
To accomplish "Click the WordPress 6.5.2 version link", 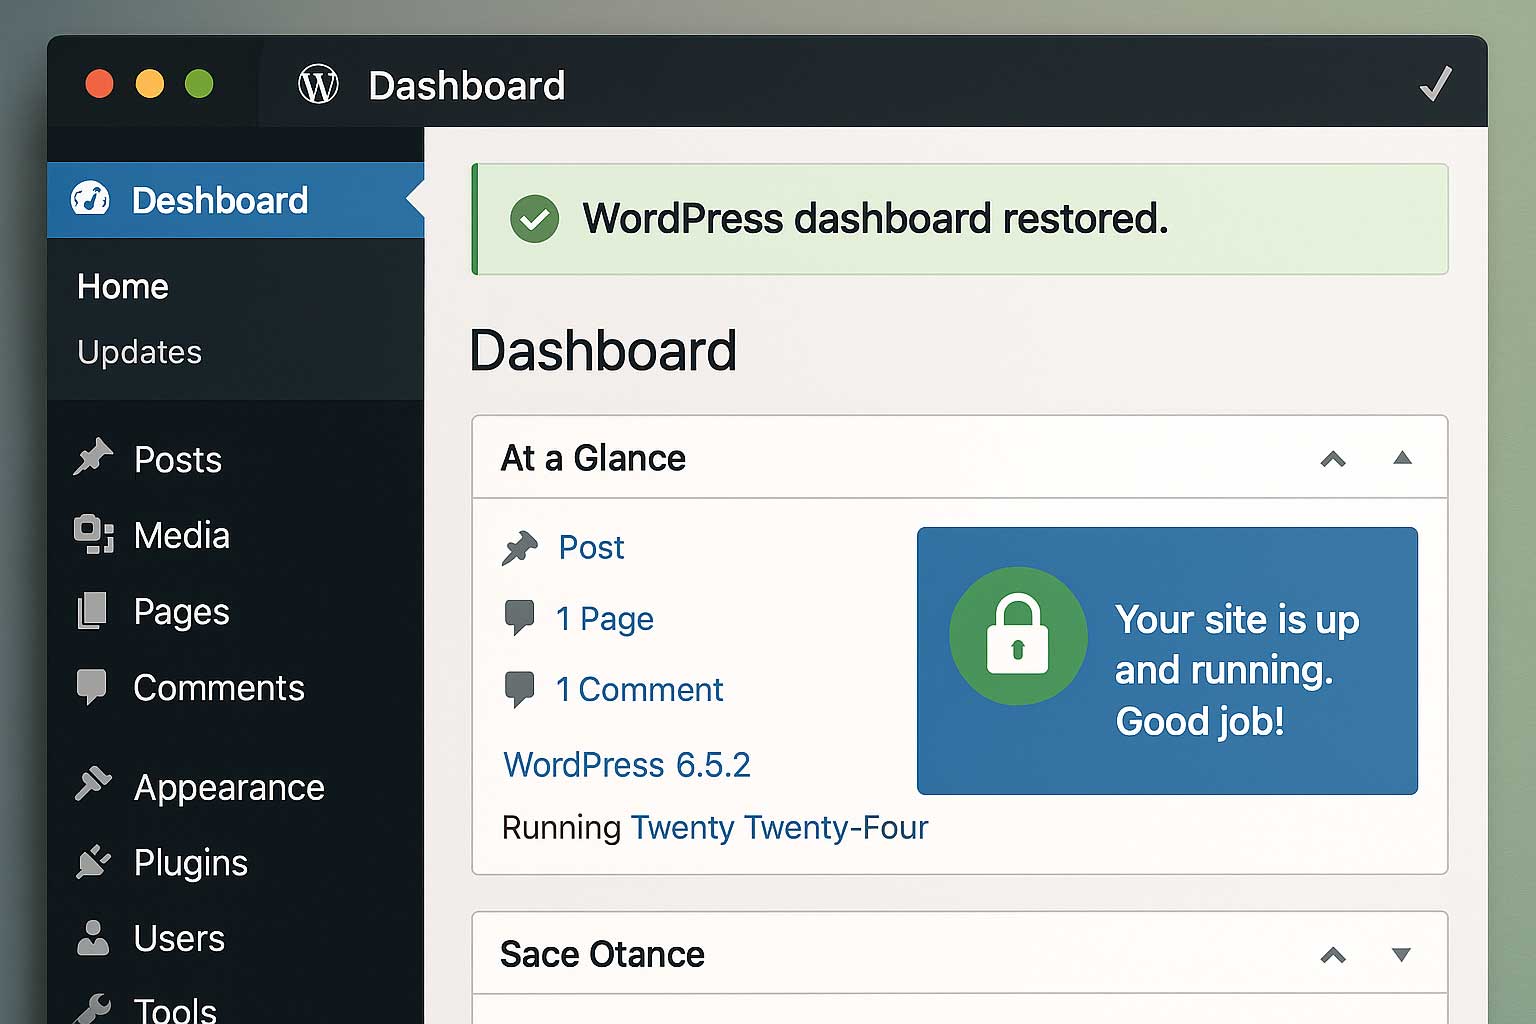I will click(x=627, y=765).
